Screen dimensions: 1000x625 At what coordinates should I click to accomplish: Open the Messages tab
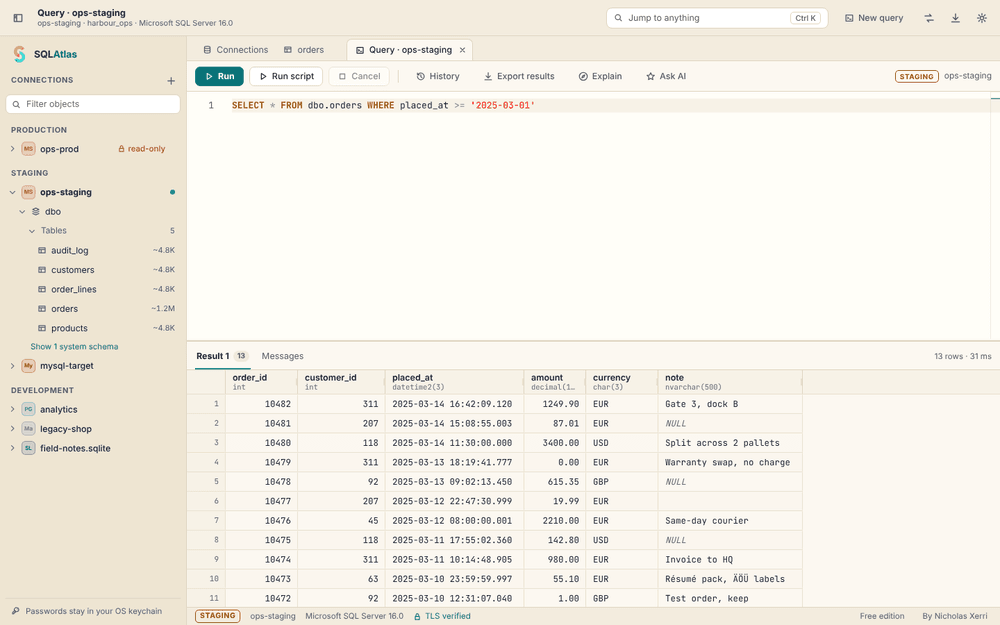tap(283, 356)
